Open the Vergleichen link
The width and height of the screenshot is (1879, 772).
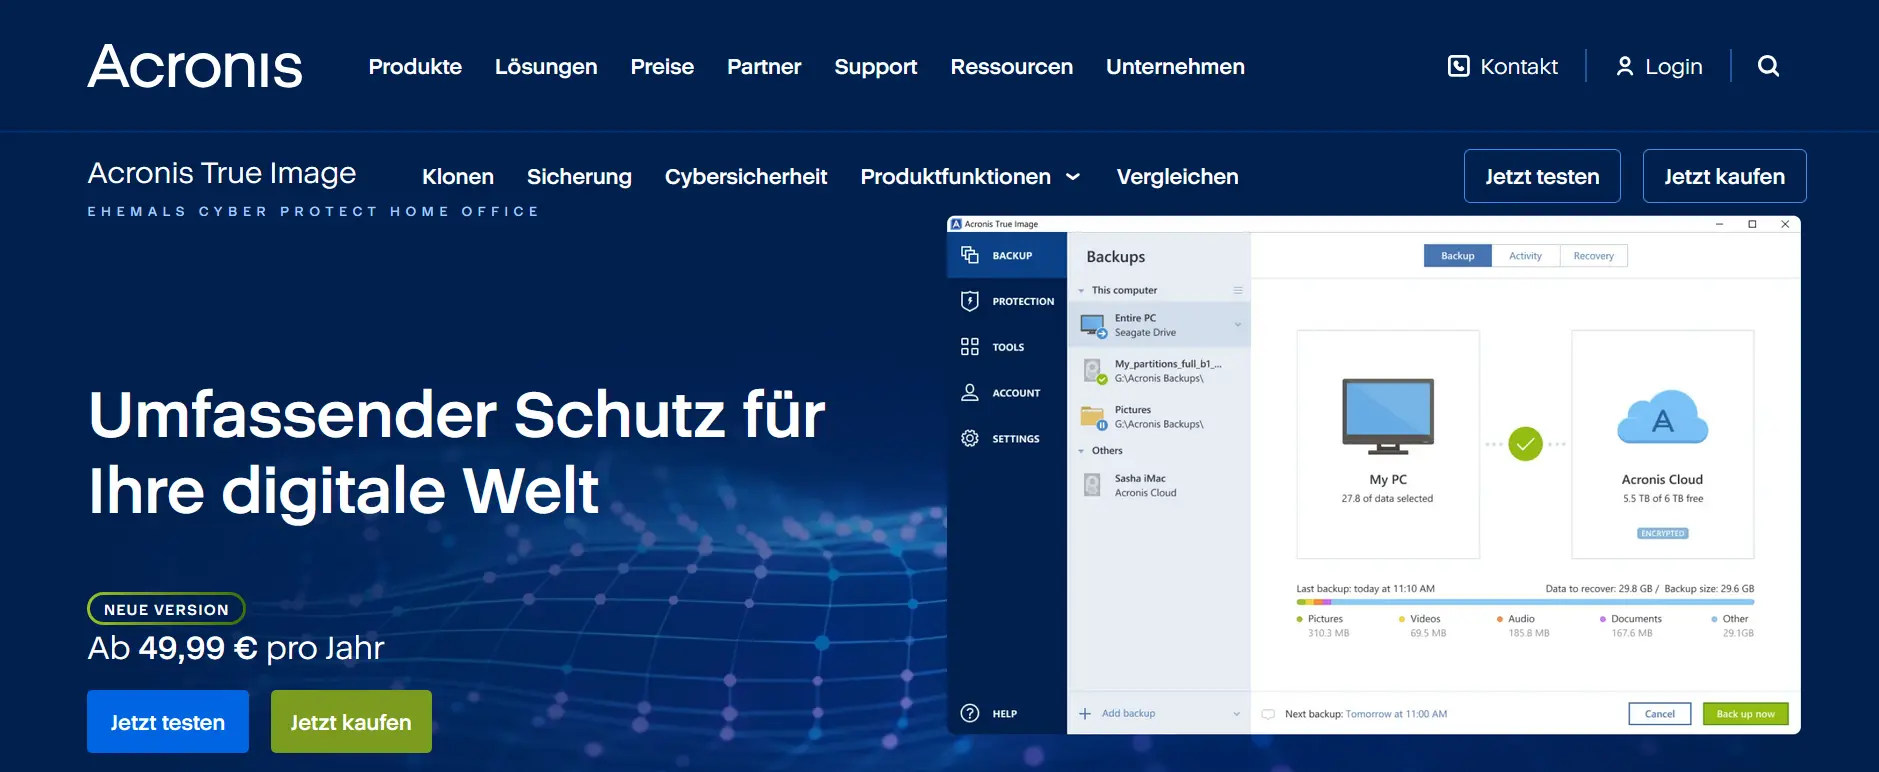click(x=1178, y=177)
